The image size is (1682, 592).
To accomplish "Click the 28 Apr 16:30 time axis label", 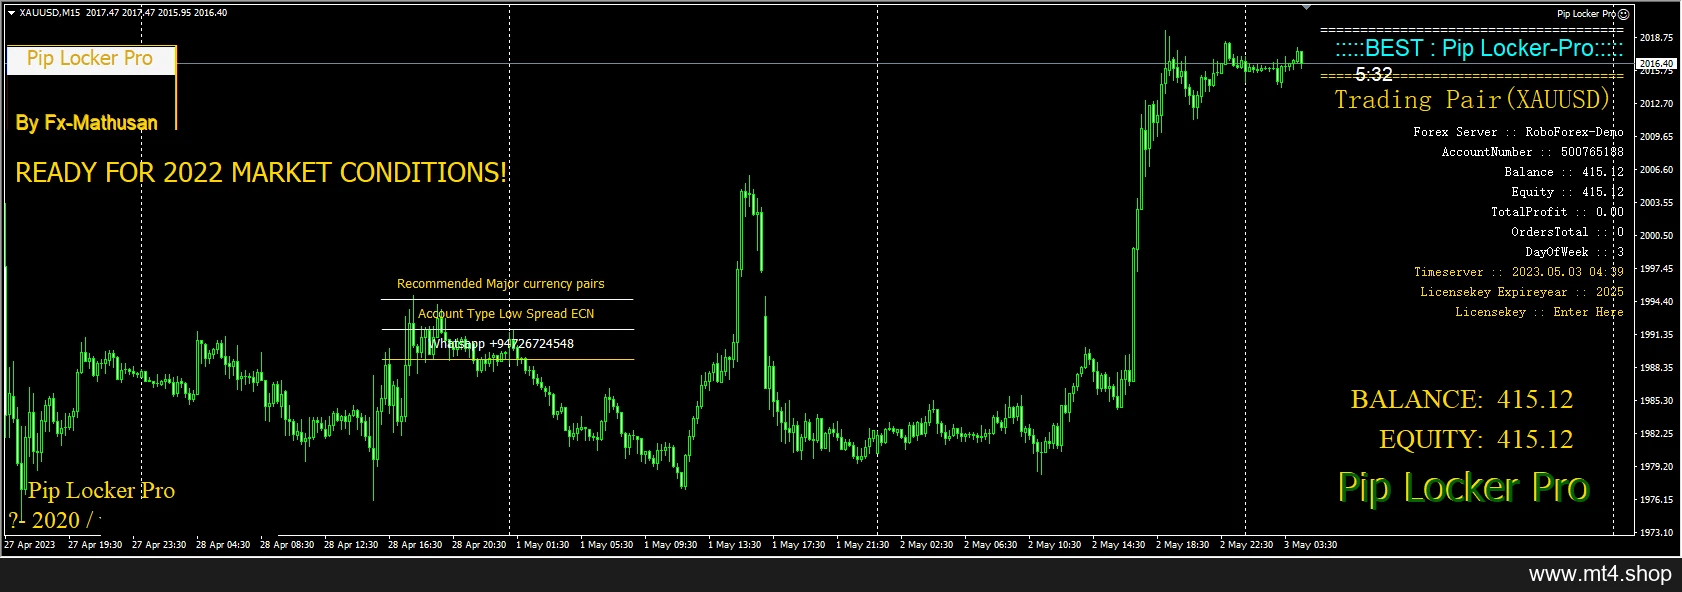I will [x=415, y=545].
